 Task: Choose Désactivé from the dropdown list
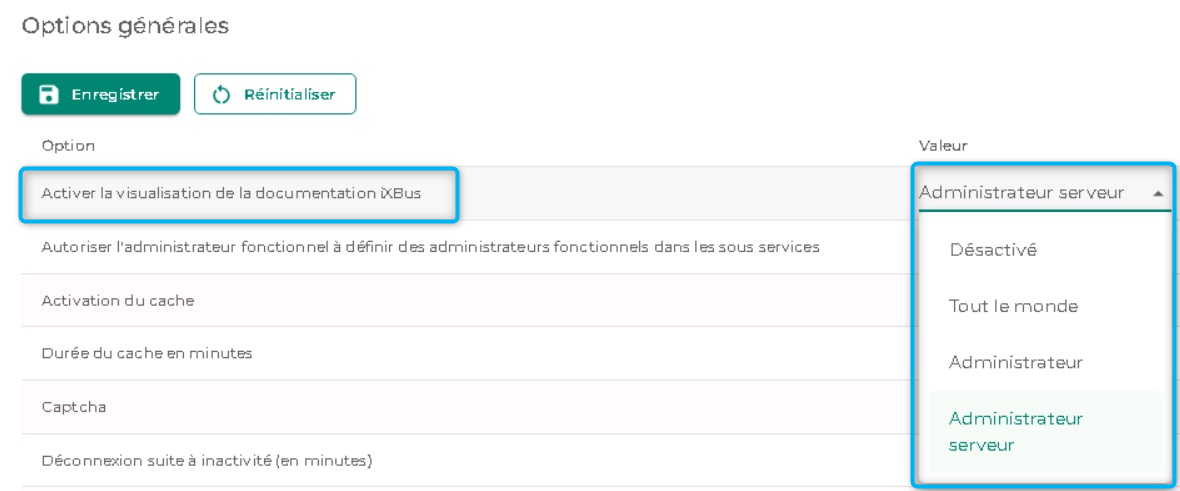click(993, 250)
